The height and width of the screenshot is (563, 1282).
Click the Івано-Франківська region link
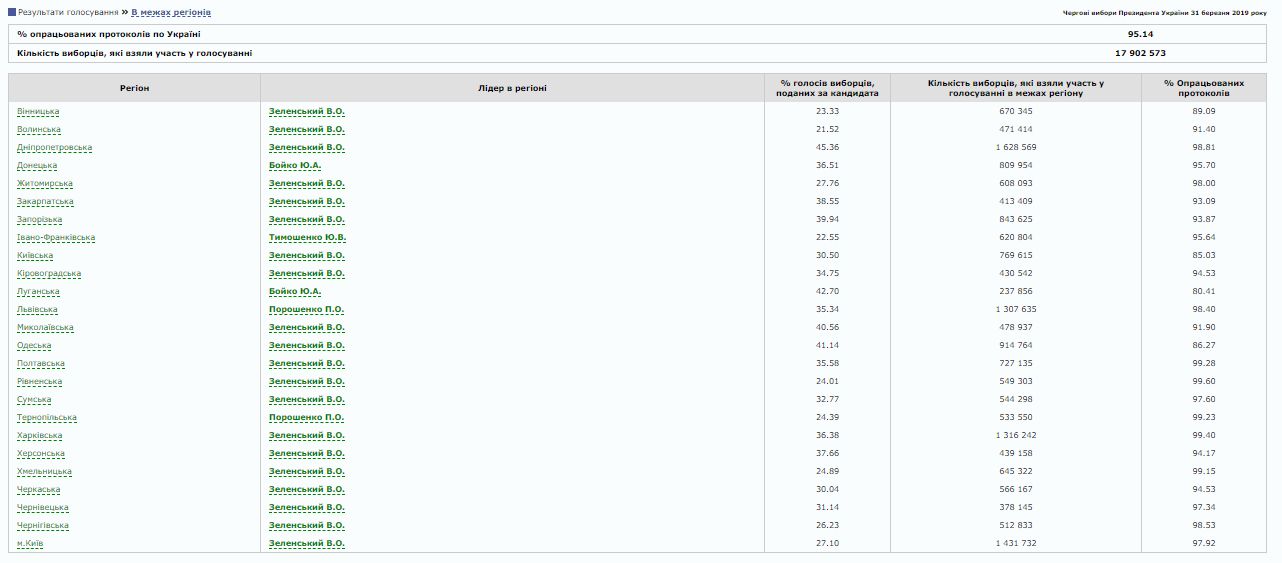point(56,237)
